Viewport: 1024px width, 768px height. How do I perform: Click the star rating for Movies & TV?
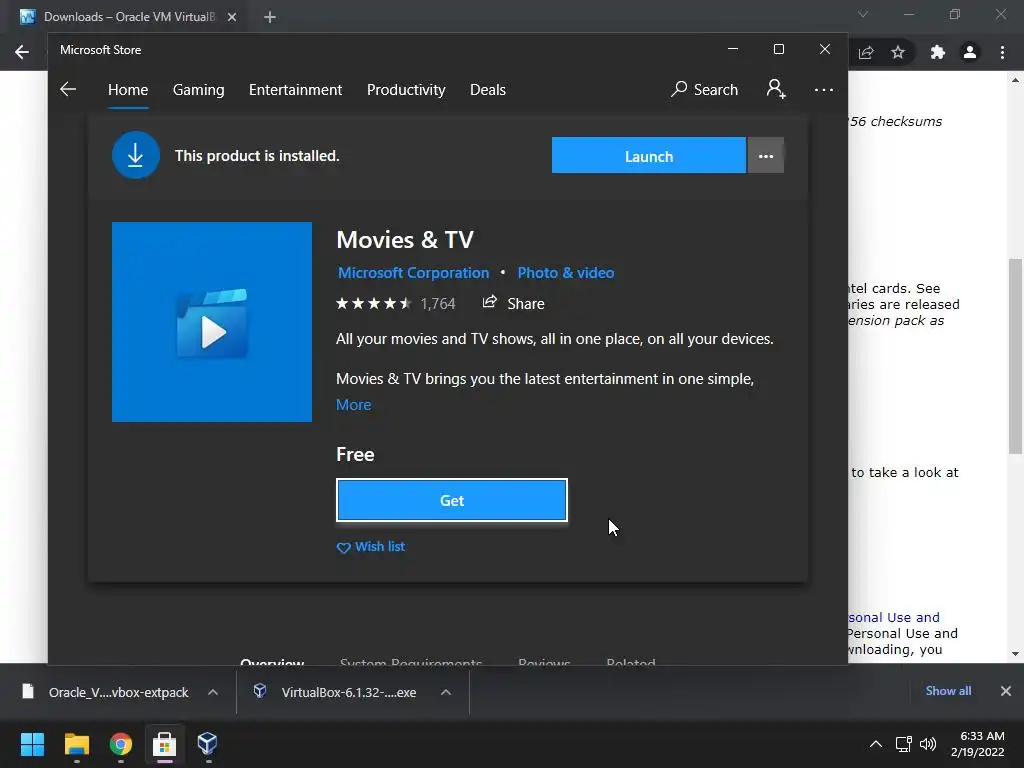click(374, 303)
